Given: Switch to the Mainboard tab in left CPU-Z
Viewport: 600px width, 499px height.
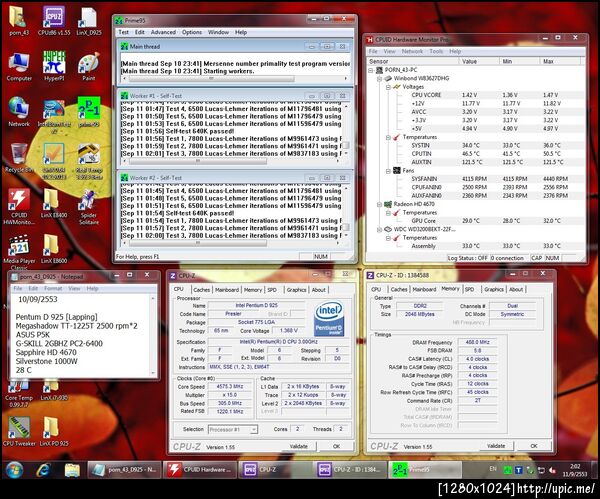Looking at the screenshot, I should pyautogui.click(x=227, y=290).
